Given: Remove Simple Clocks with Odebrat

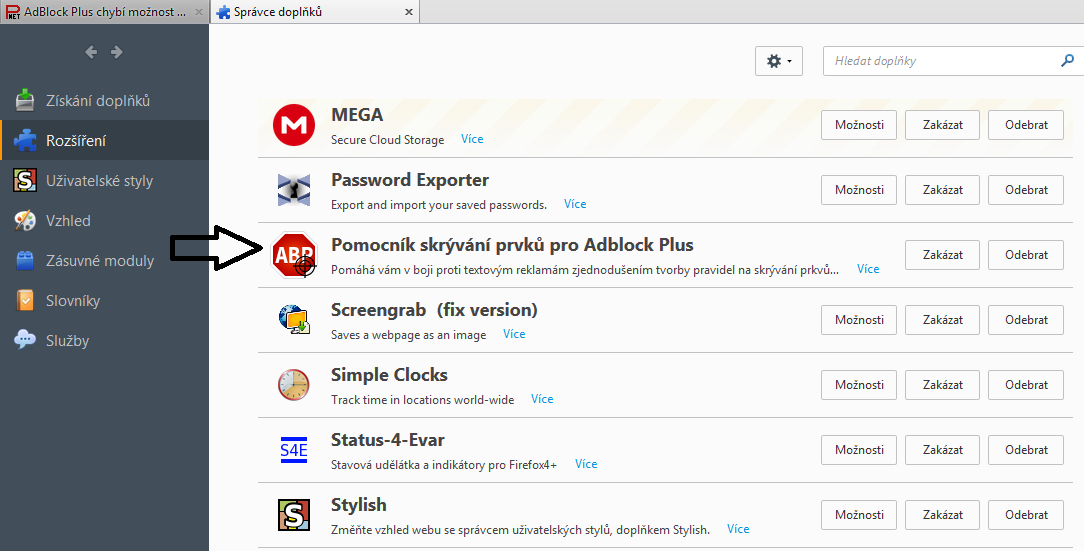Looking at the screenshot, I should pos(1026,385).
